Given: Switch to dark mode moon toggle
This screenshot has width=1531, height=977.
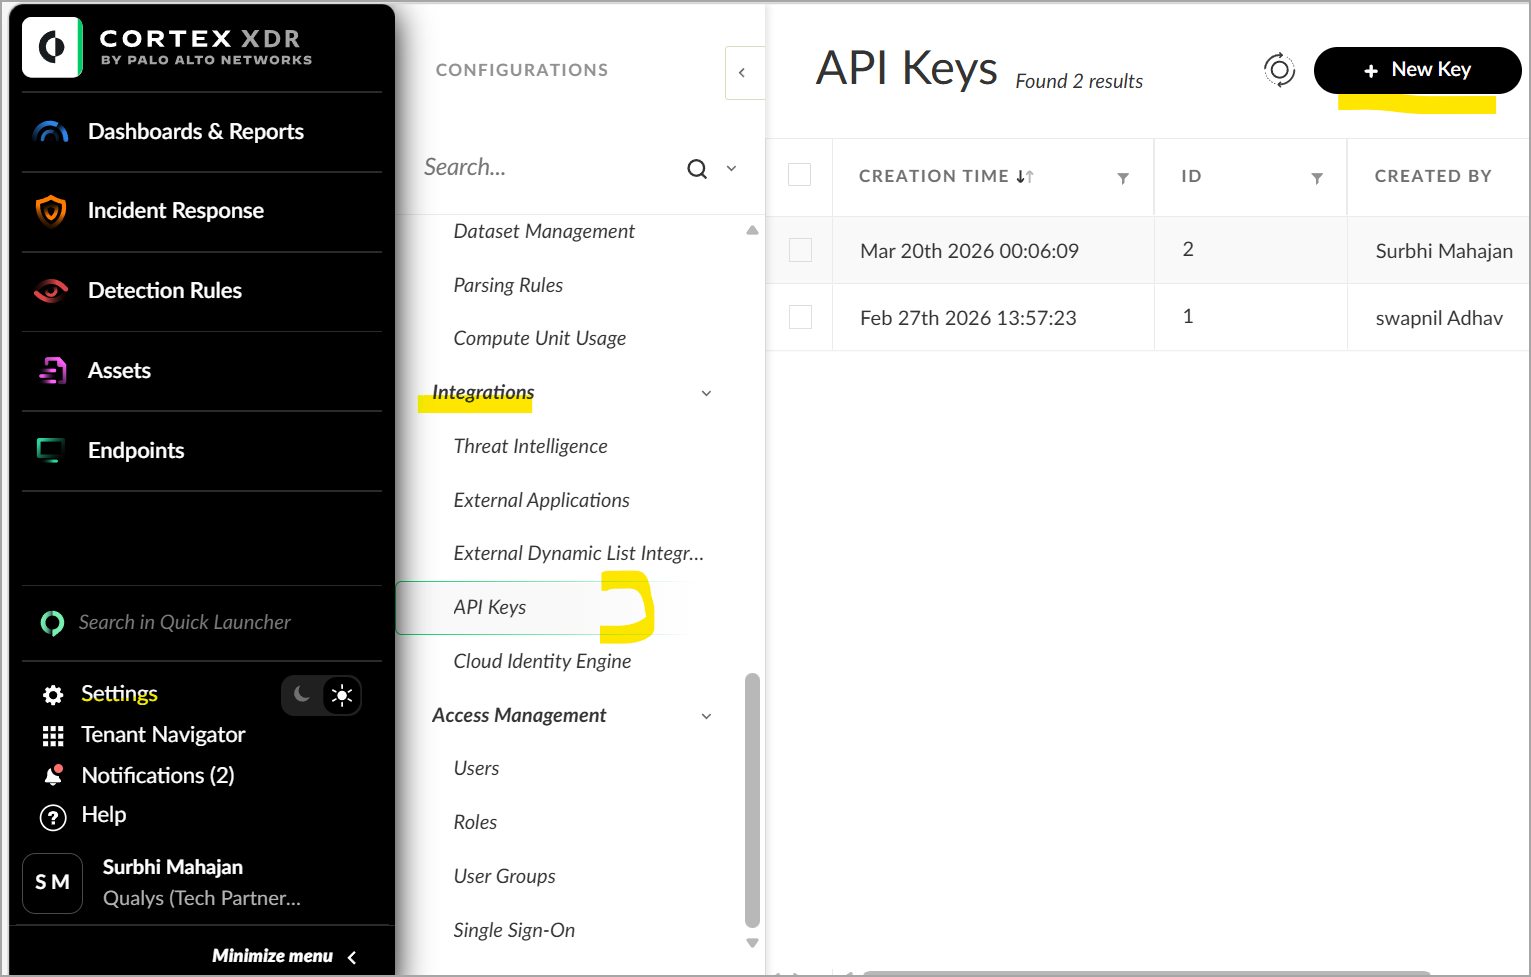Looking at the screenshot, I should click(302, 695).
